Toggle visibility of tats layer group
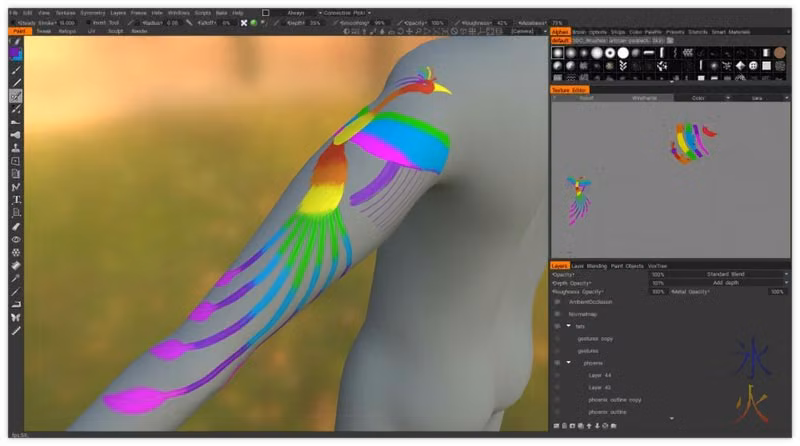Viewport: 800px width, 446px height. point(557,326)
